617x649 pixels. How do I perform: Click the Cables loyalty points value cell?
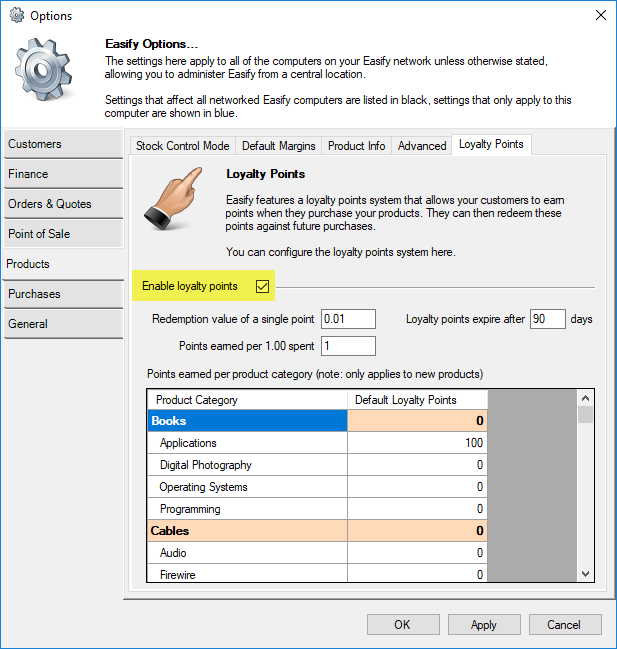click(x=417, y=531)
